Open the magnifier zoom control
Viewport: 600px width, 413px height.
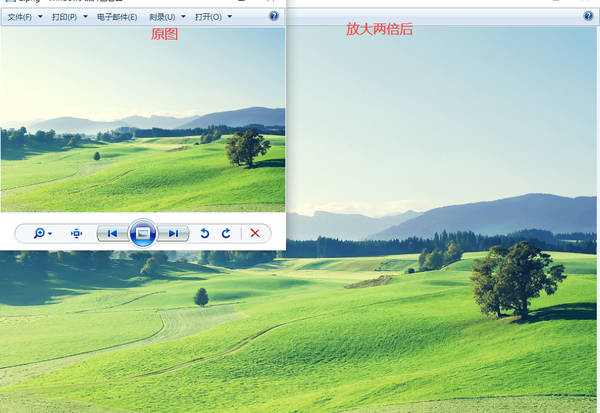(42, 233)
